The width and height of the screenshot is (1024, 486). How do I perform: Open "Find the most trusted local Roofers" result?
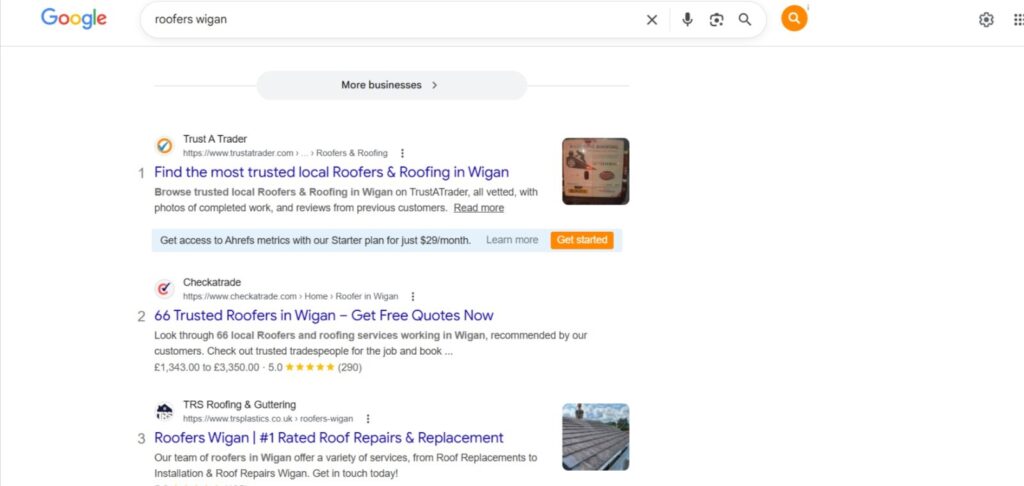[331, 172]
